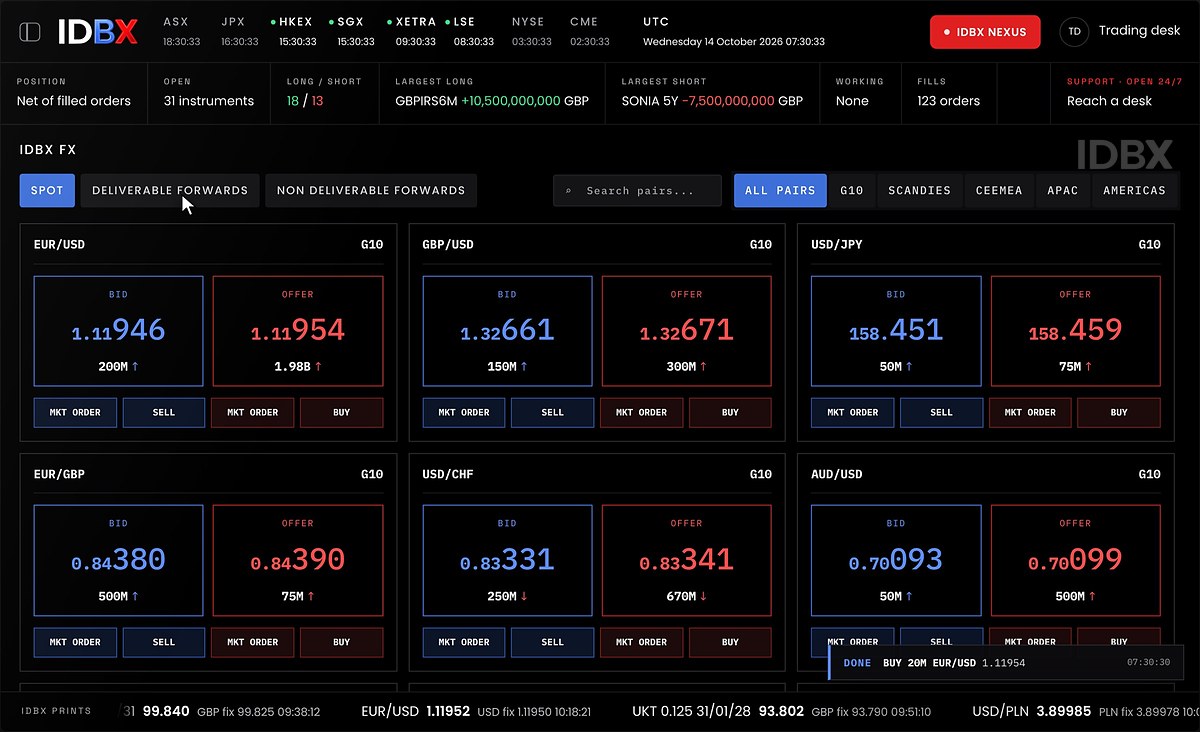Click GBP/USD offer MKT ORDER button
The width and height of the screenshot is (1200, 732).
click(642, 412)
